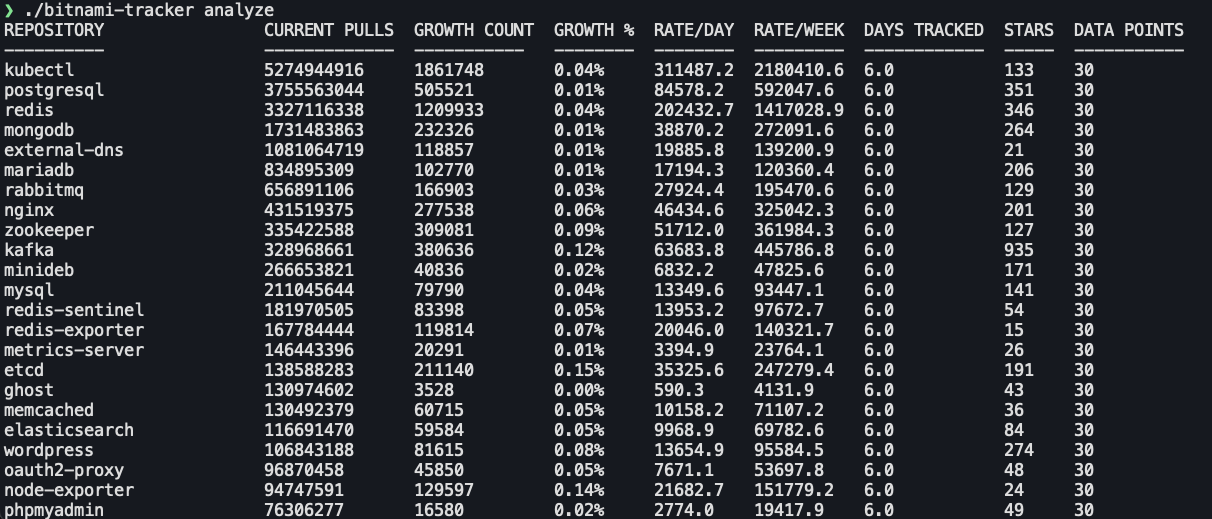Click the 'redis' repository row name
This screenshot has height=519, width=1212.
29,110
